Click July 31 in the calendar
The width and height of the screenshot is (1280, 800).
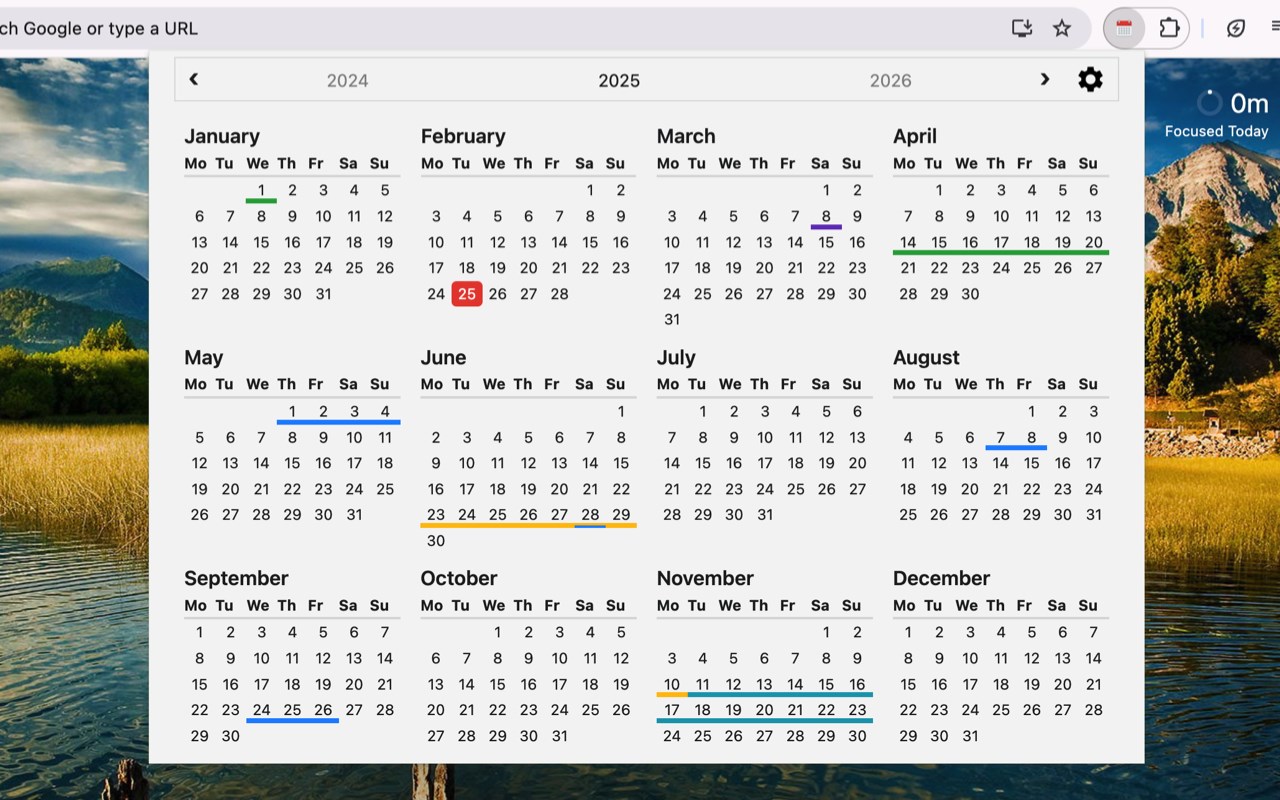tap(765, 515)
